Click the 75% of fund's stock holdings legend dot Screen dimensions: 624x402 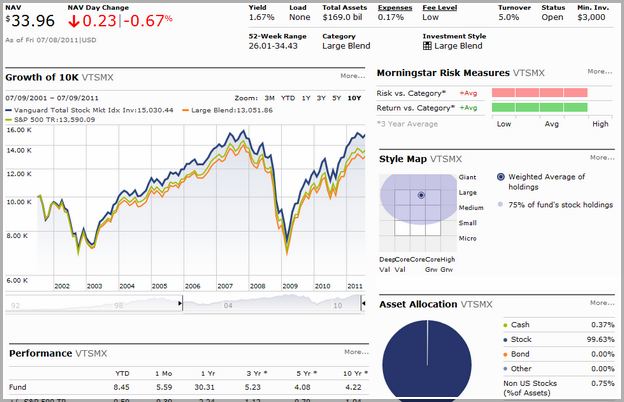(x=500, y=205)
